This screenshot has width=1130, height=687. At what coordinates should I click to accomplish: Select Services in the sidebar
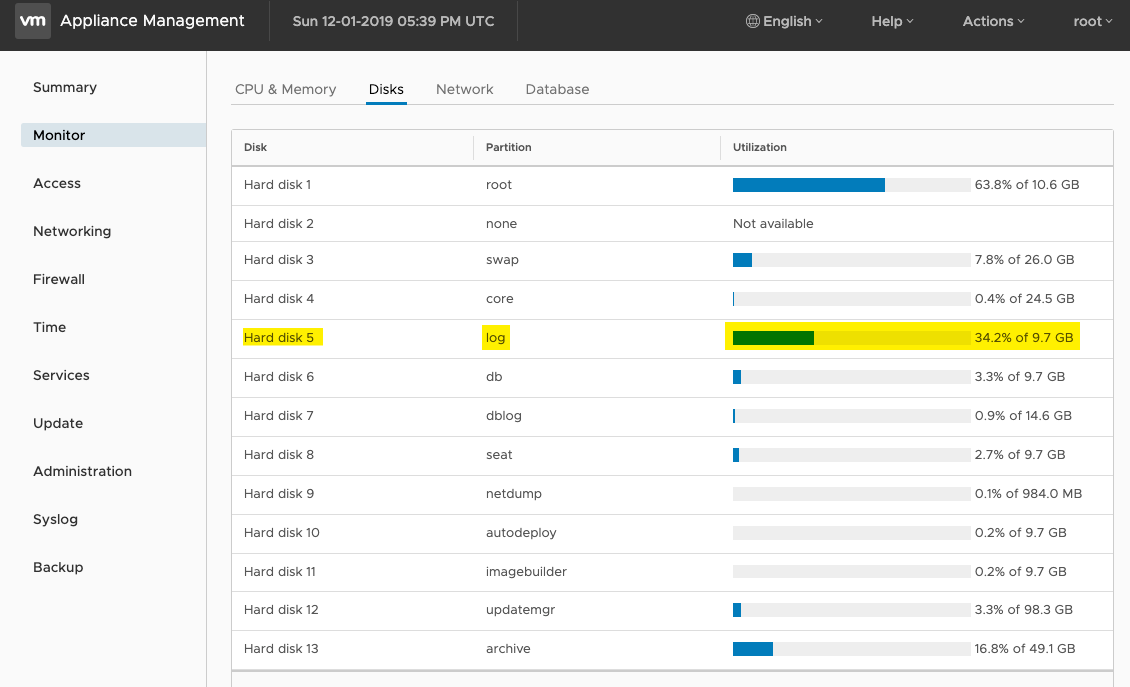tap(61, 375)
